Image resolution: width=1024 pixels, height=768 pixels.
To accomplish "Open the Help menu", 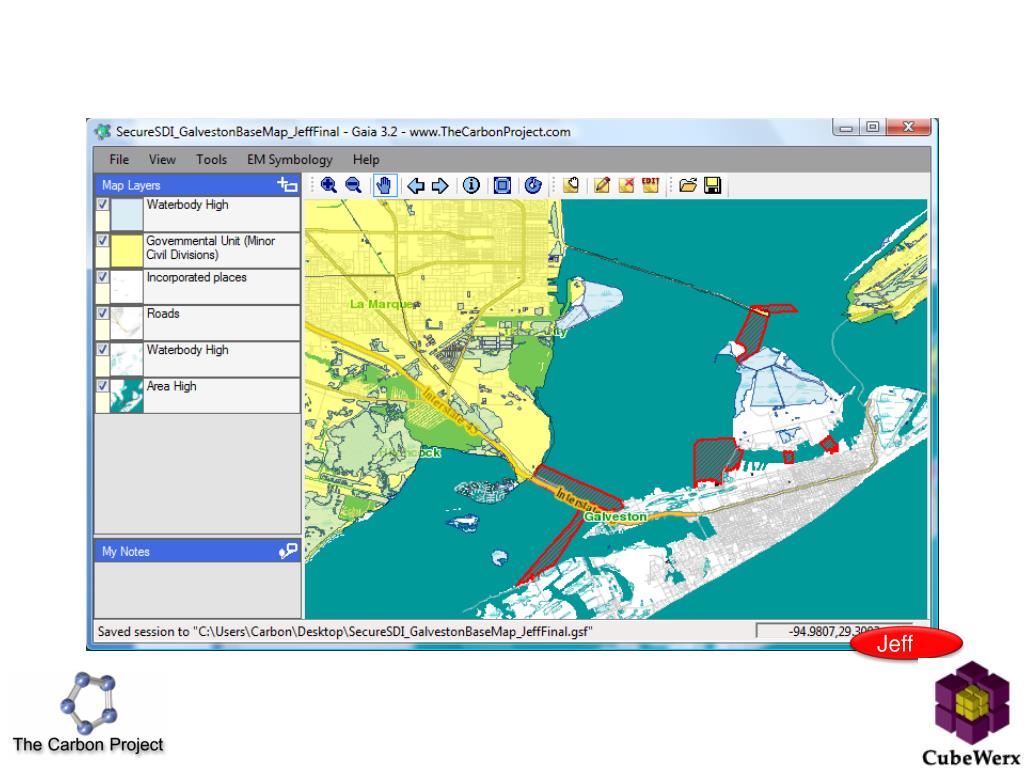I will pyautogui.click(x=366, y=159).
